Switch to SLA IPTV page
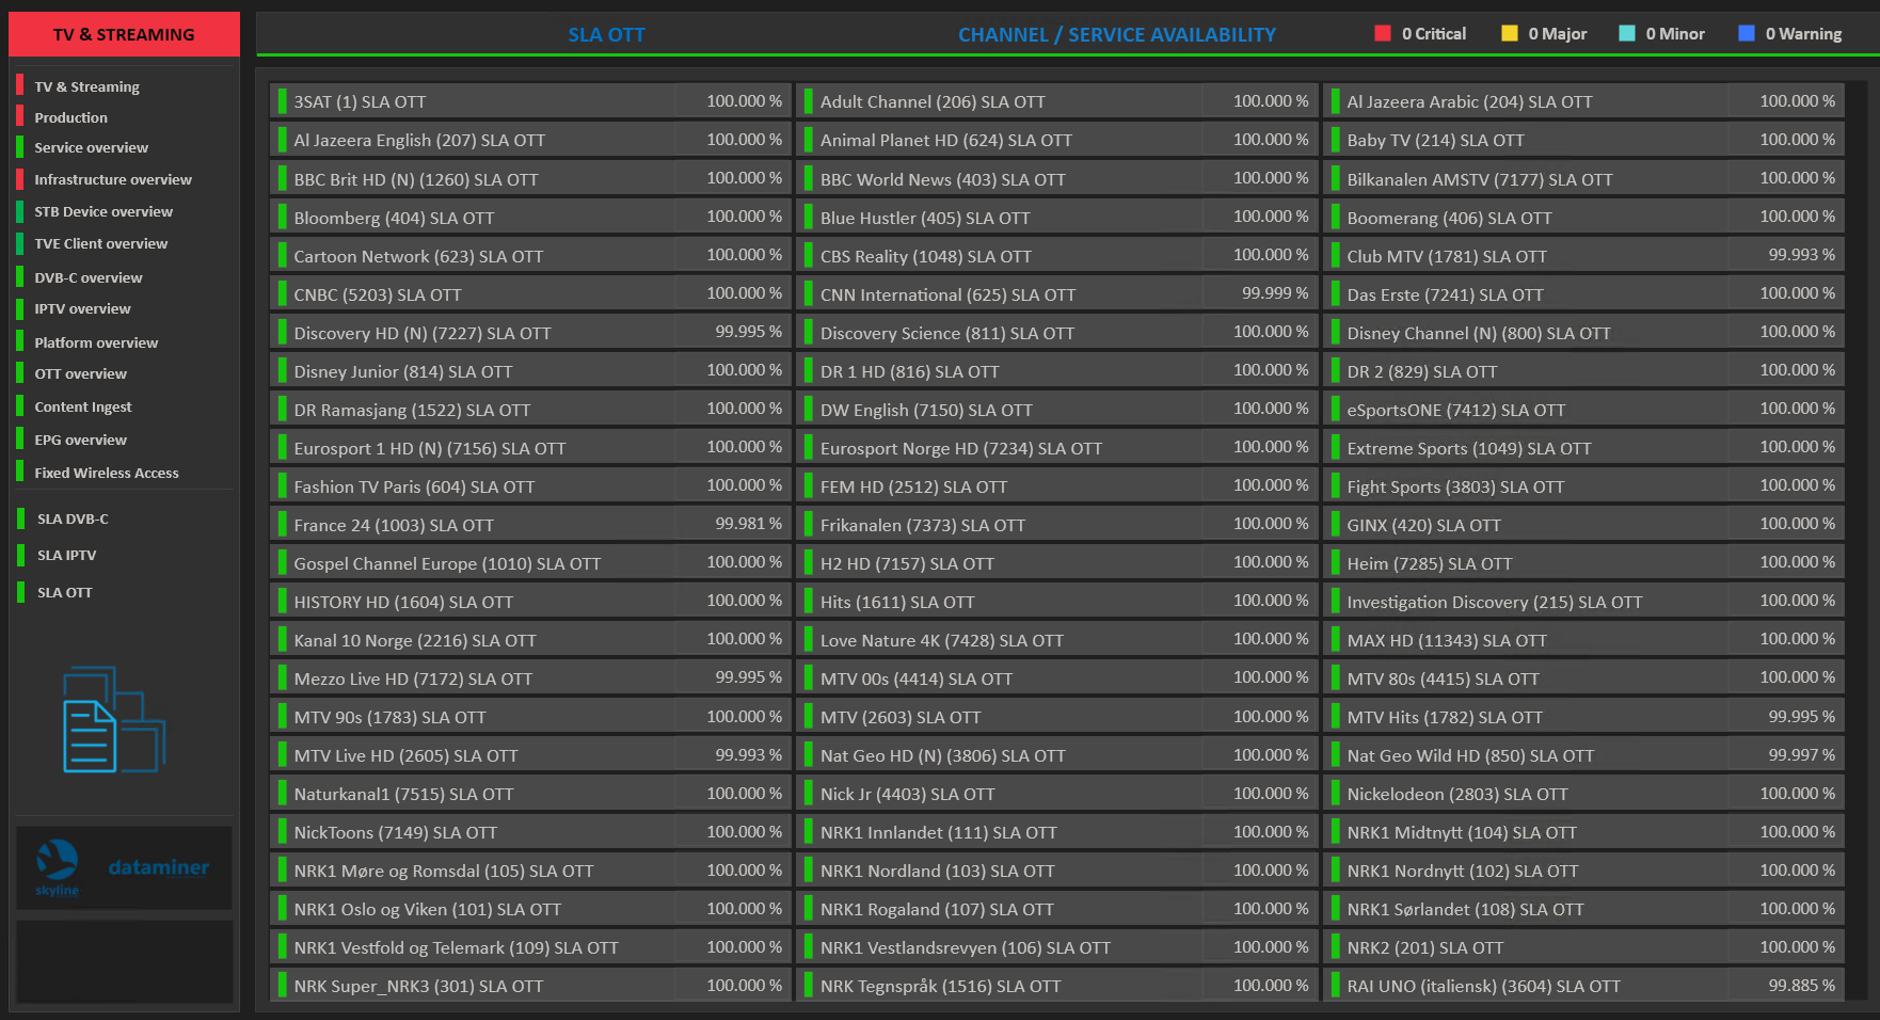1880x1020 pixels. [x=66, y=555]
